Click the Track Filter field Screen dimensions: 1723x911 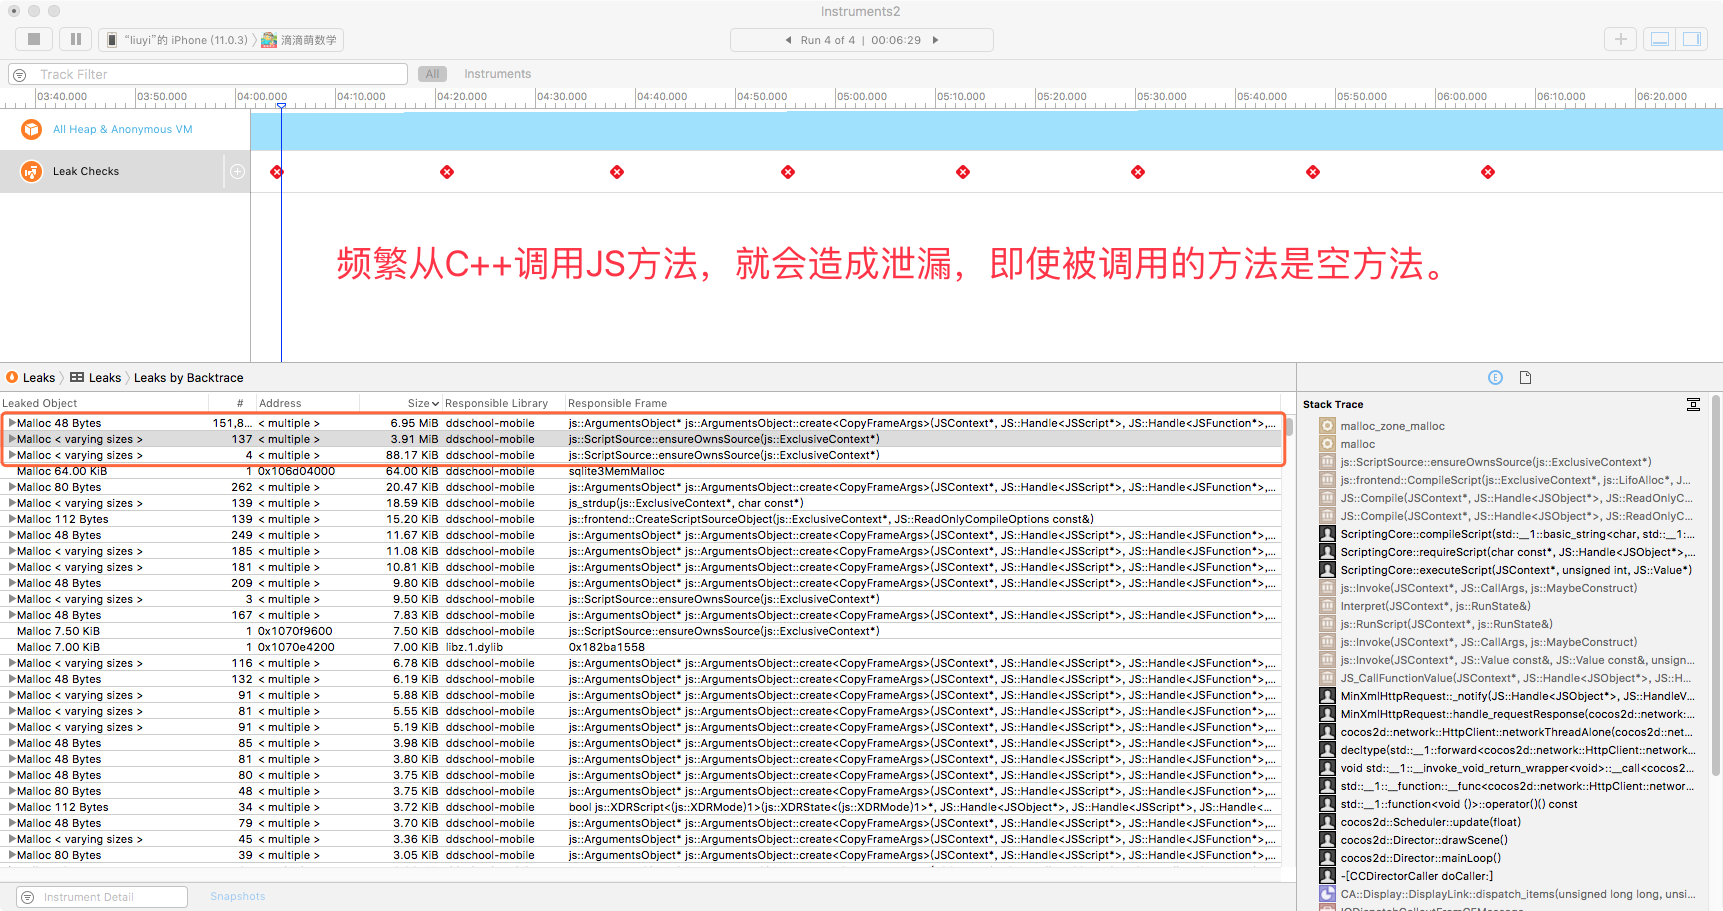208,74
